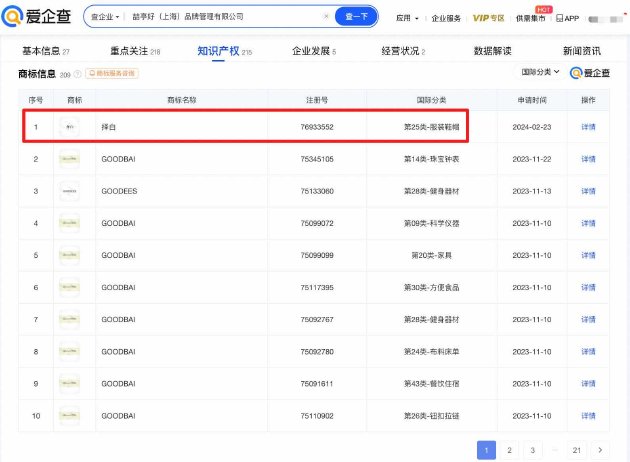Open the 新闻资讯 tab
The image size is (630, 462).
coord(582,51)
